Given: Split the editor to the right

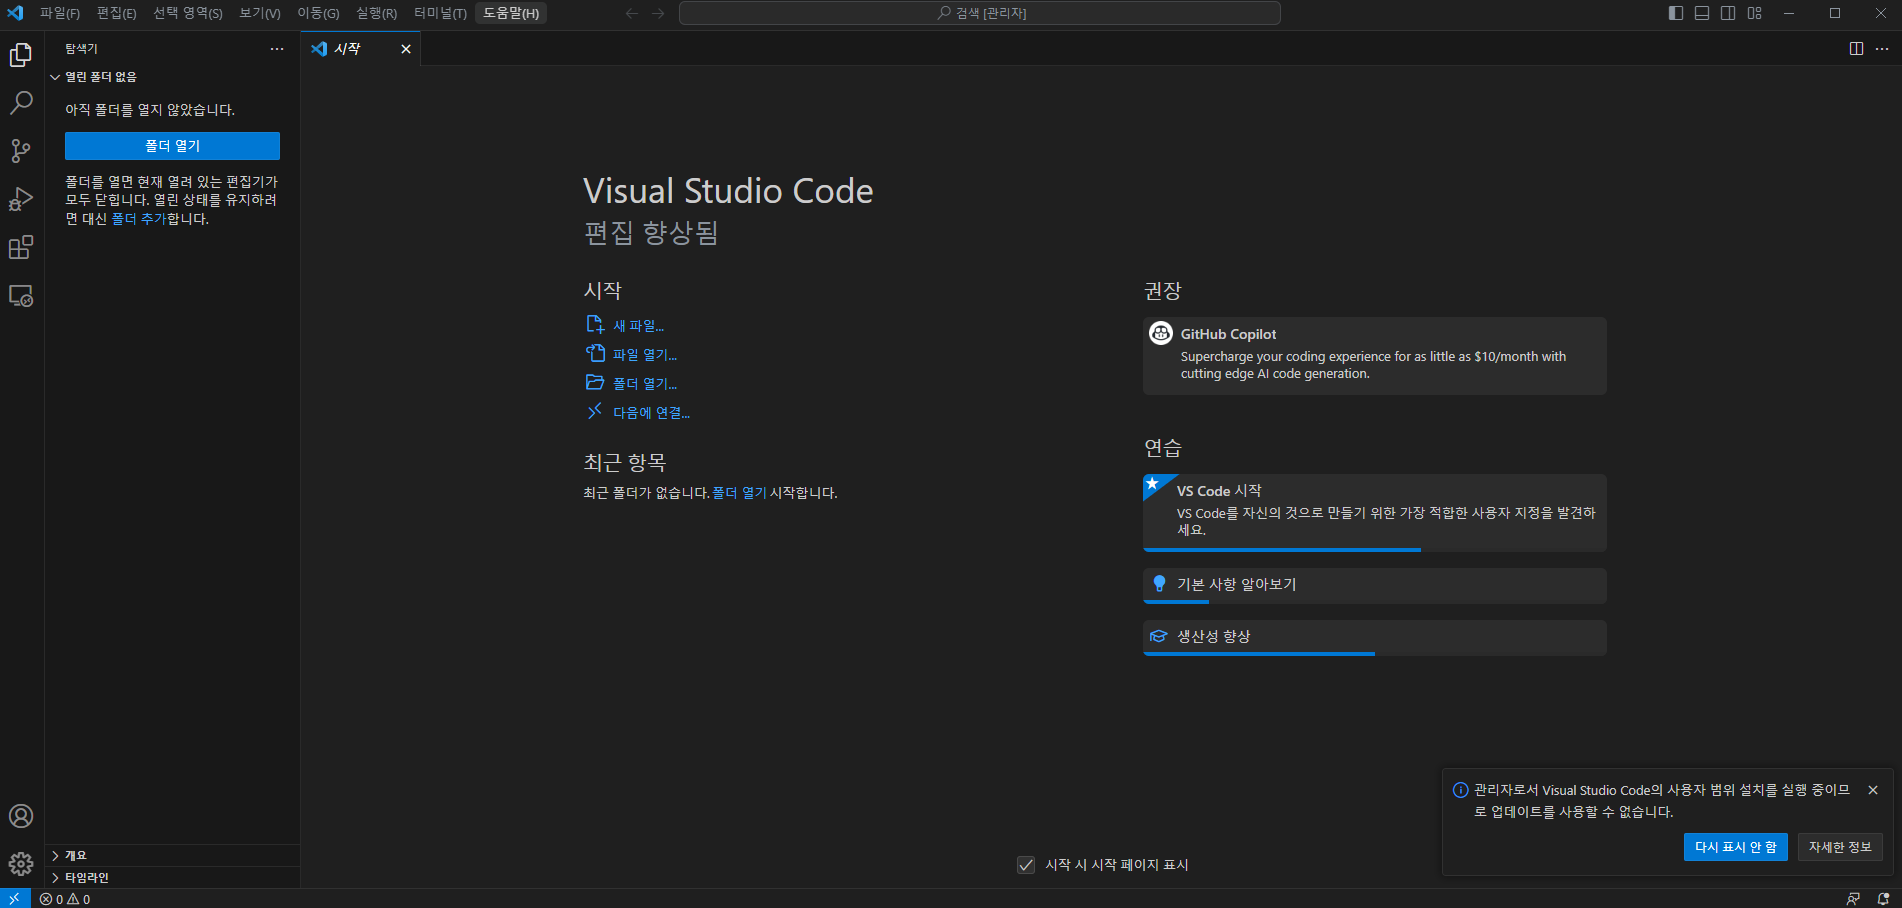Looking at the screenshot, I should 1856,49.
